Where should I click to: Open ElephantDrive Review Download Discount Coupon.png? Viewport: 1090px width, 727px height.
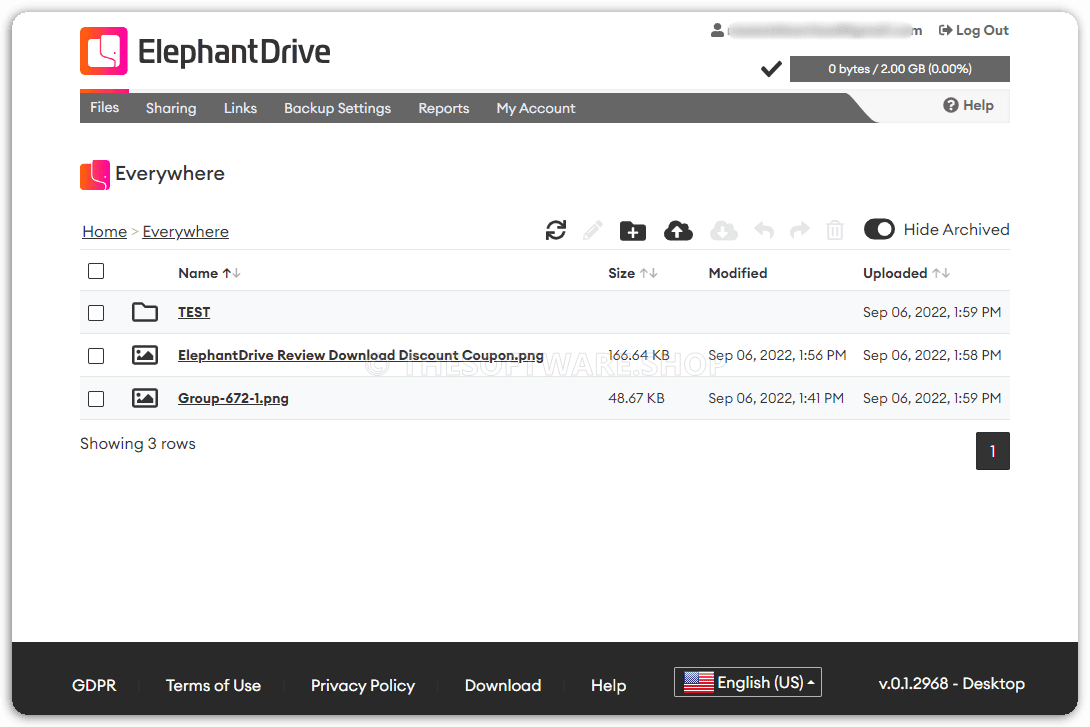(x=361, y=355)
